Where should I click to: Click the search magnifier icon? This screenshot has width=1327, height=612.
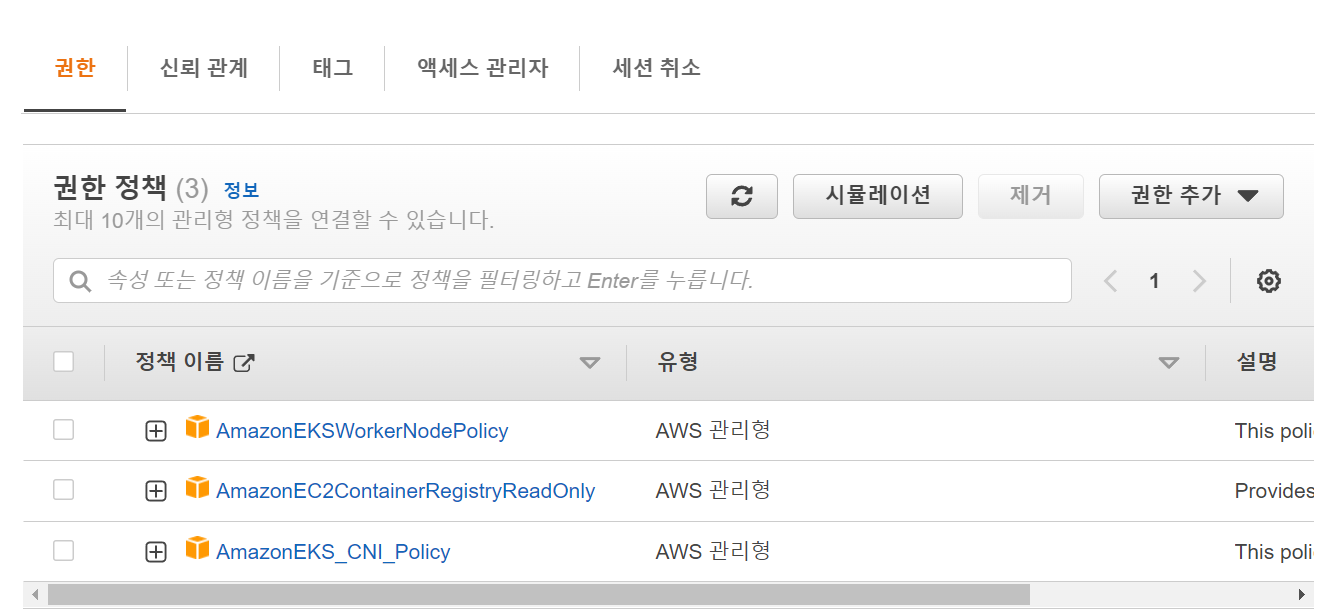(x=81, y=281)
